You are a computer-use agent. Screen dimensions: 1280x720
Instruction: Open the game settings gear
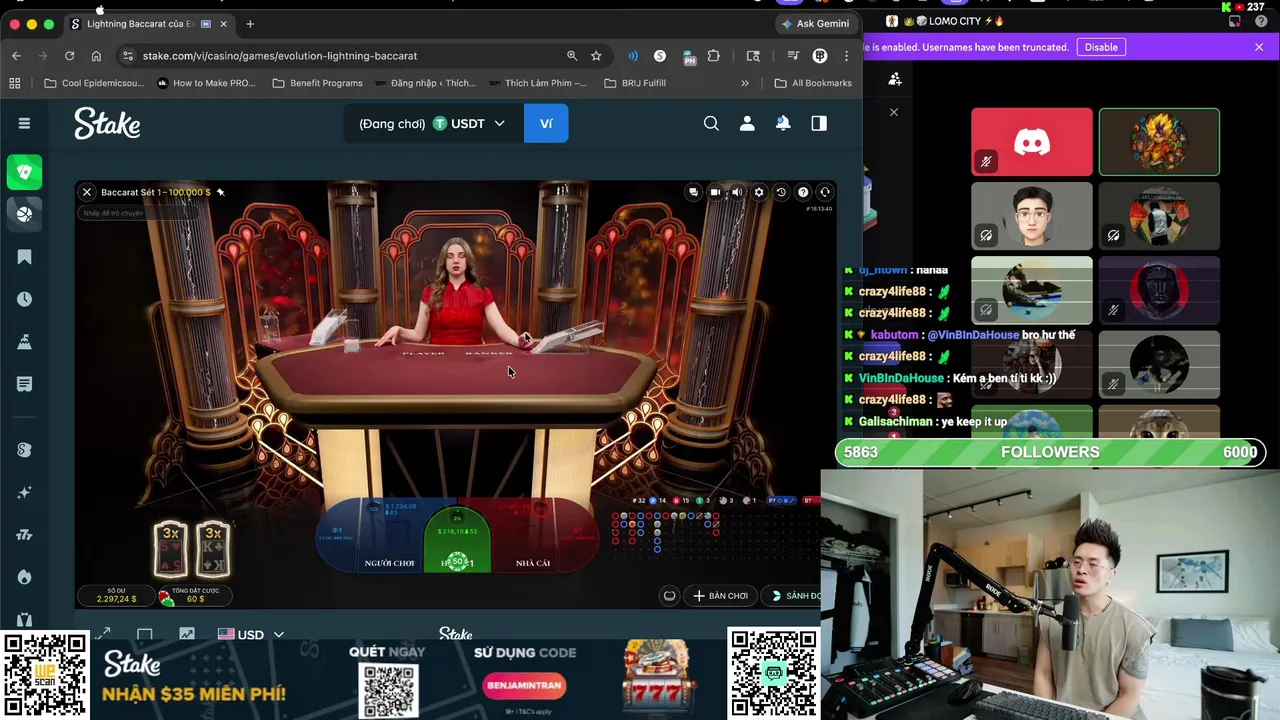click(759, 192)
